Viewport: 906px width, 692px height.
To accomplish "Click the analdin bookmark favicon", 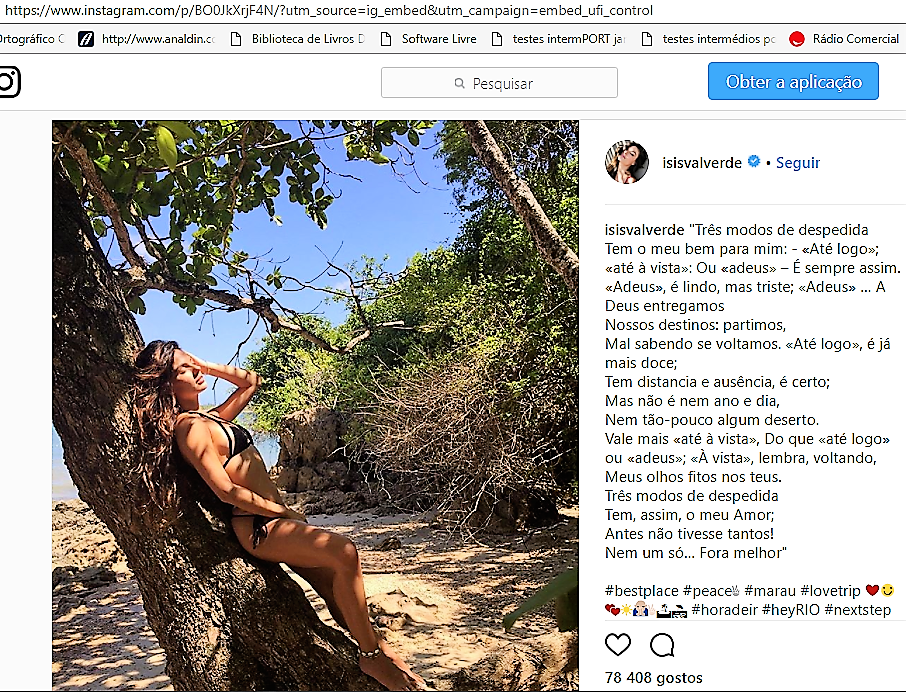I will pyautogui.click(x=86, y=39).
